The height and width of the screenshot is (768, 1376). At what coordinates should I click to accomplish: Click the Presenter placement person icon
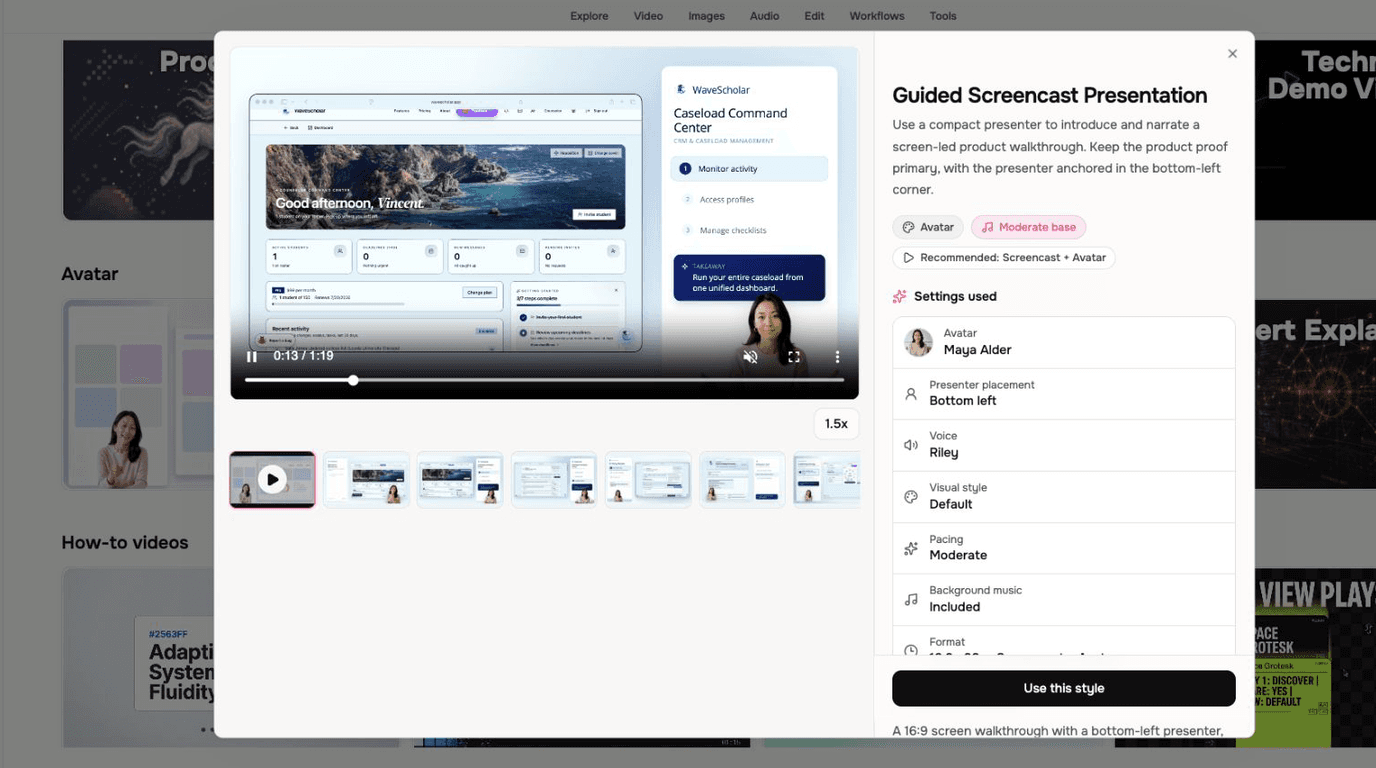(x=911, y=394)
